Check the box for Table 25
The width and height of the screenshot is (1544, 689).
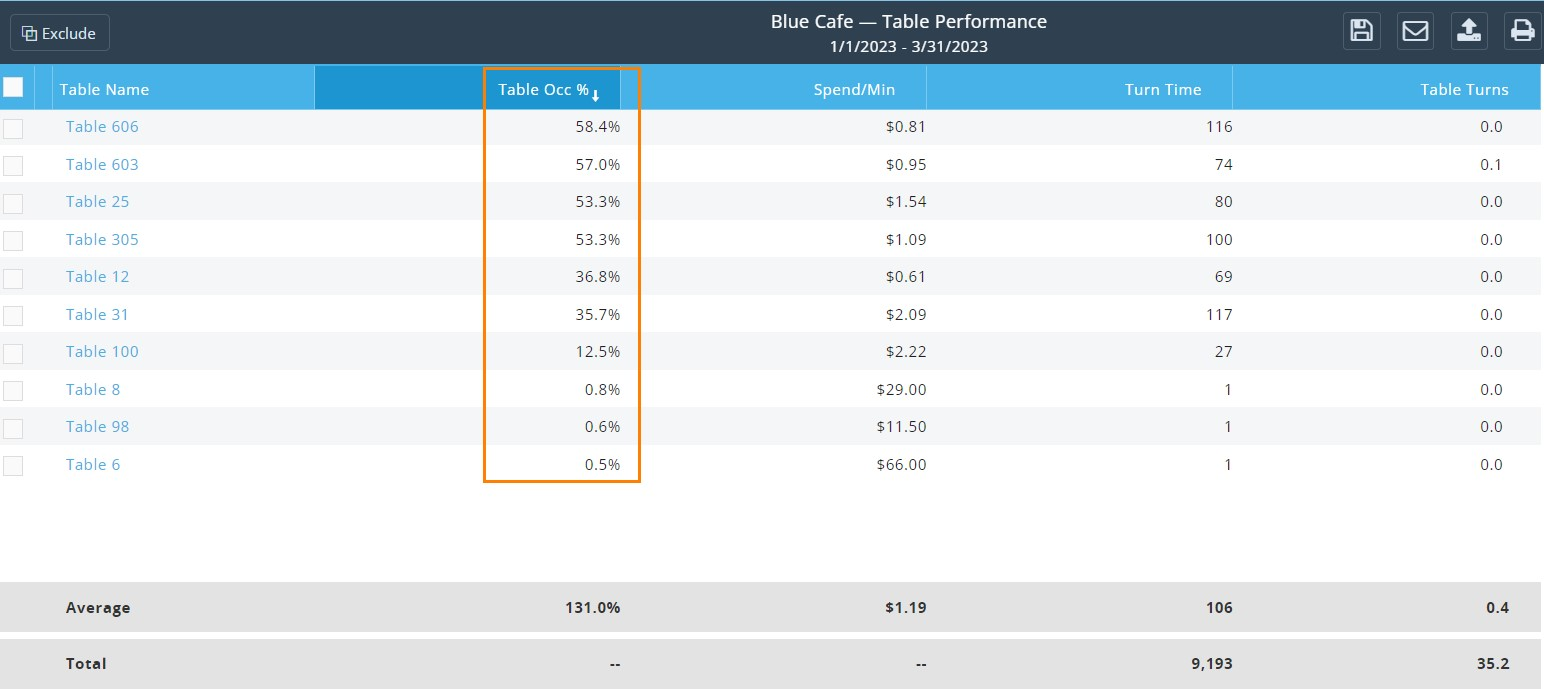click(x=13, y=203)
